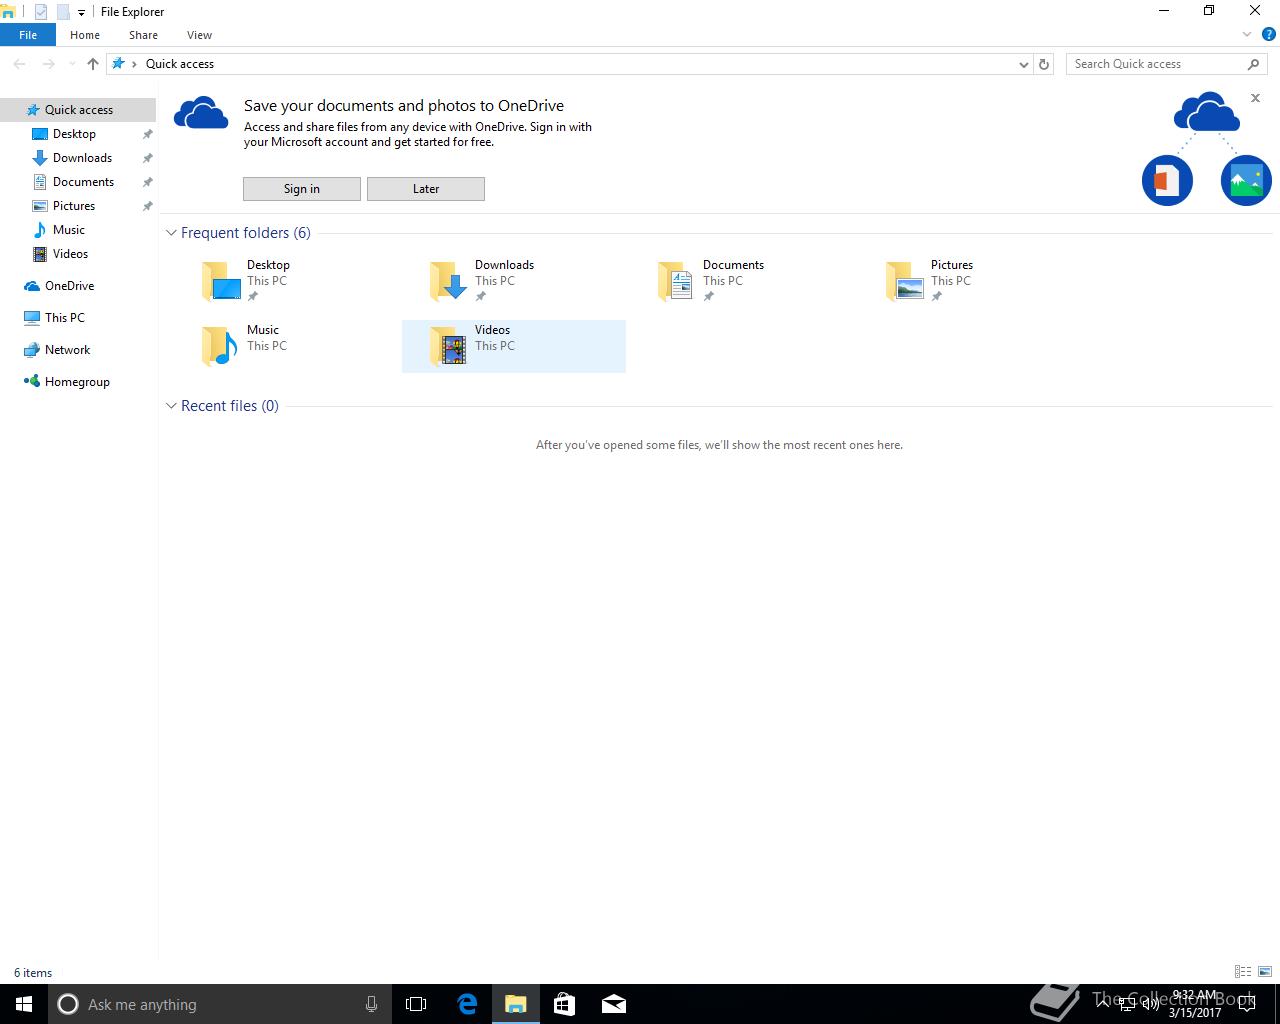
Task: Open recent locations dropdown arrow
Action: click(72, 64)
